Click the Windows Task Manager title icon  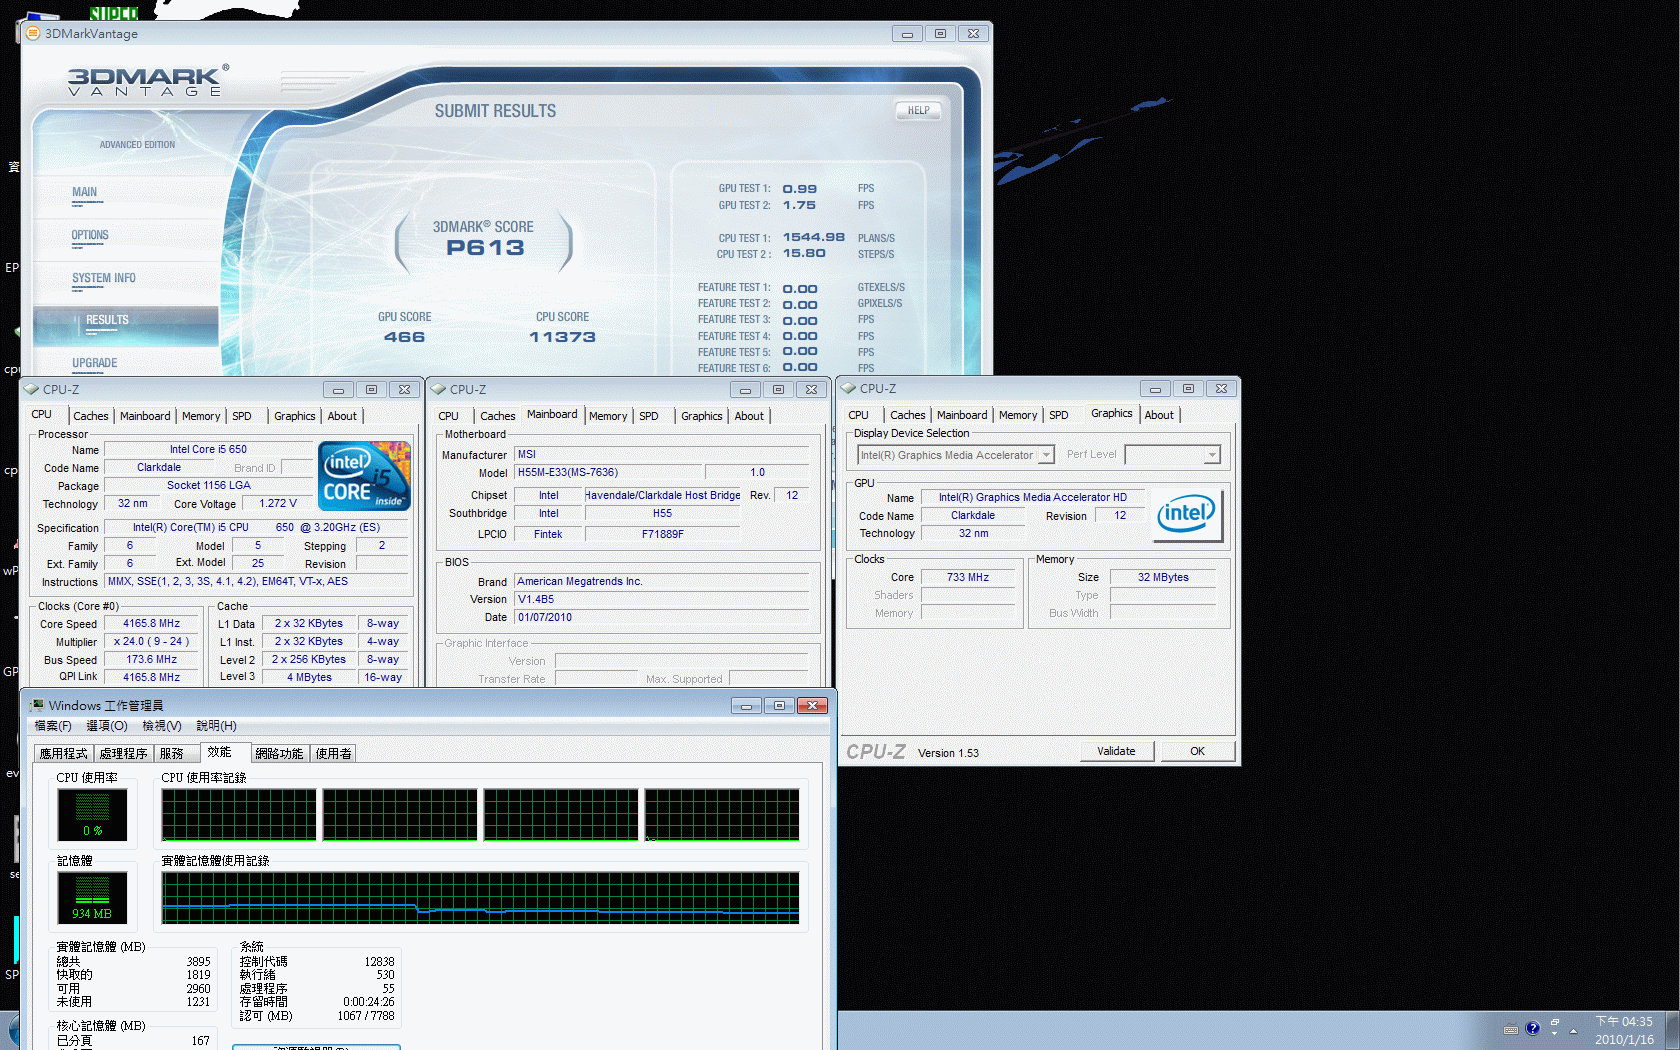point(37,705)
